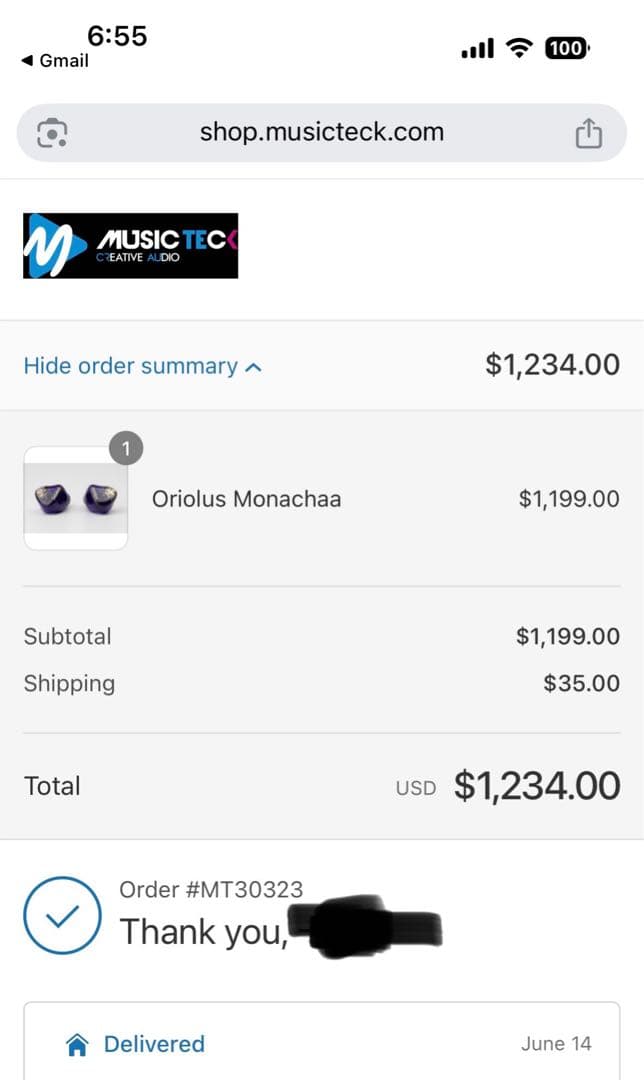Tap the share icon in address bar
Image resolution: width=644 pixels, height=1080 pixels.
click(589, 133)
